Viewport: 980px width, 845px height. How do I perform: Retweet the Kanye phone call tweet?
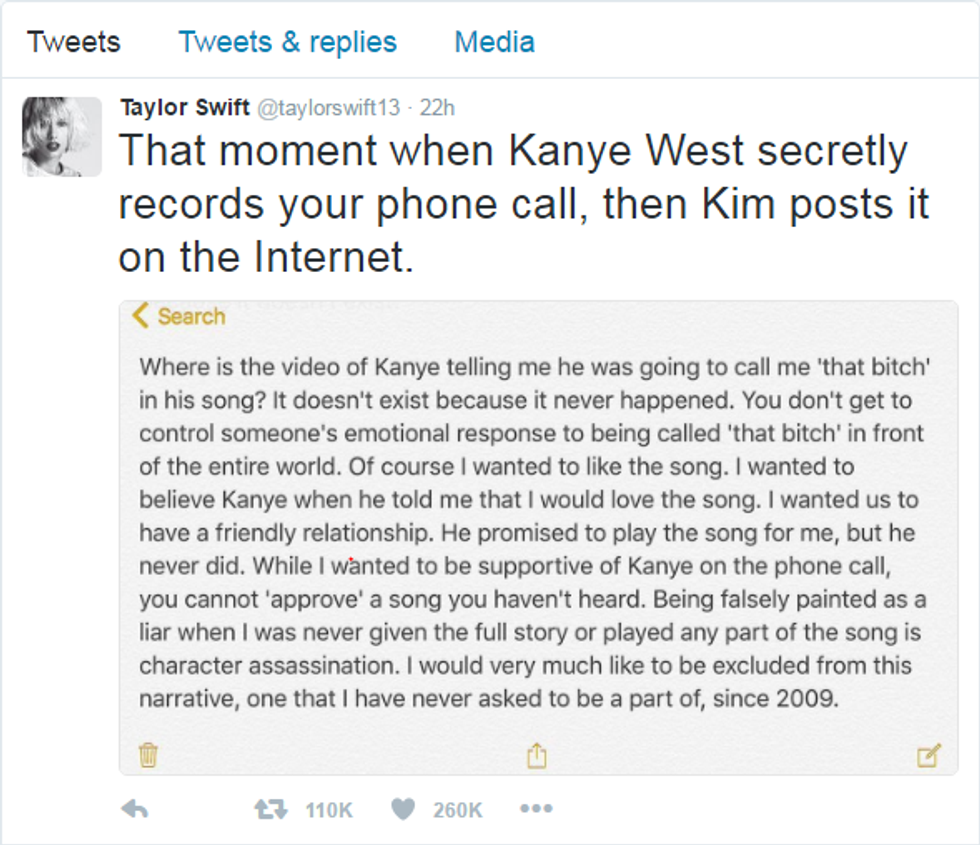270,809
